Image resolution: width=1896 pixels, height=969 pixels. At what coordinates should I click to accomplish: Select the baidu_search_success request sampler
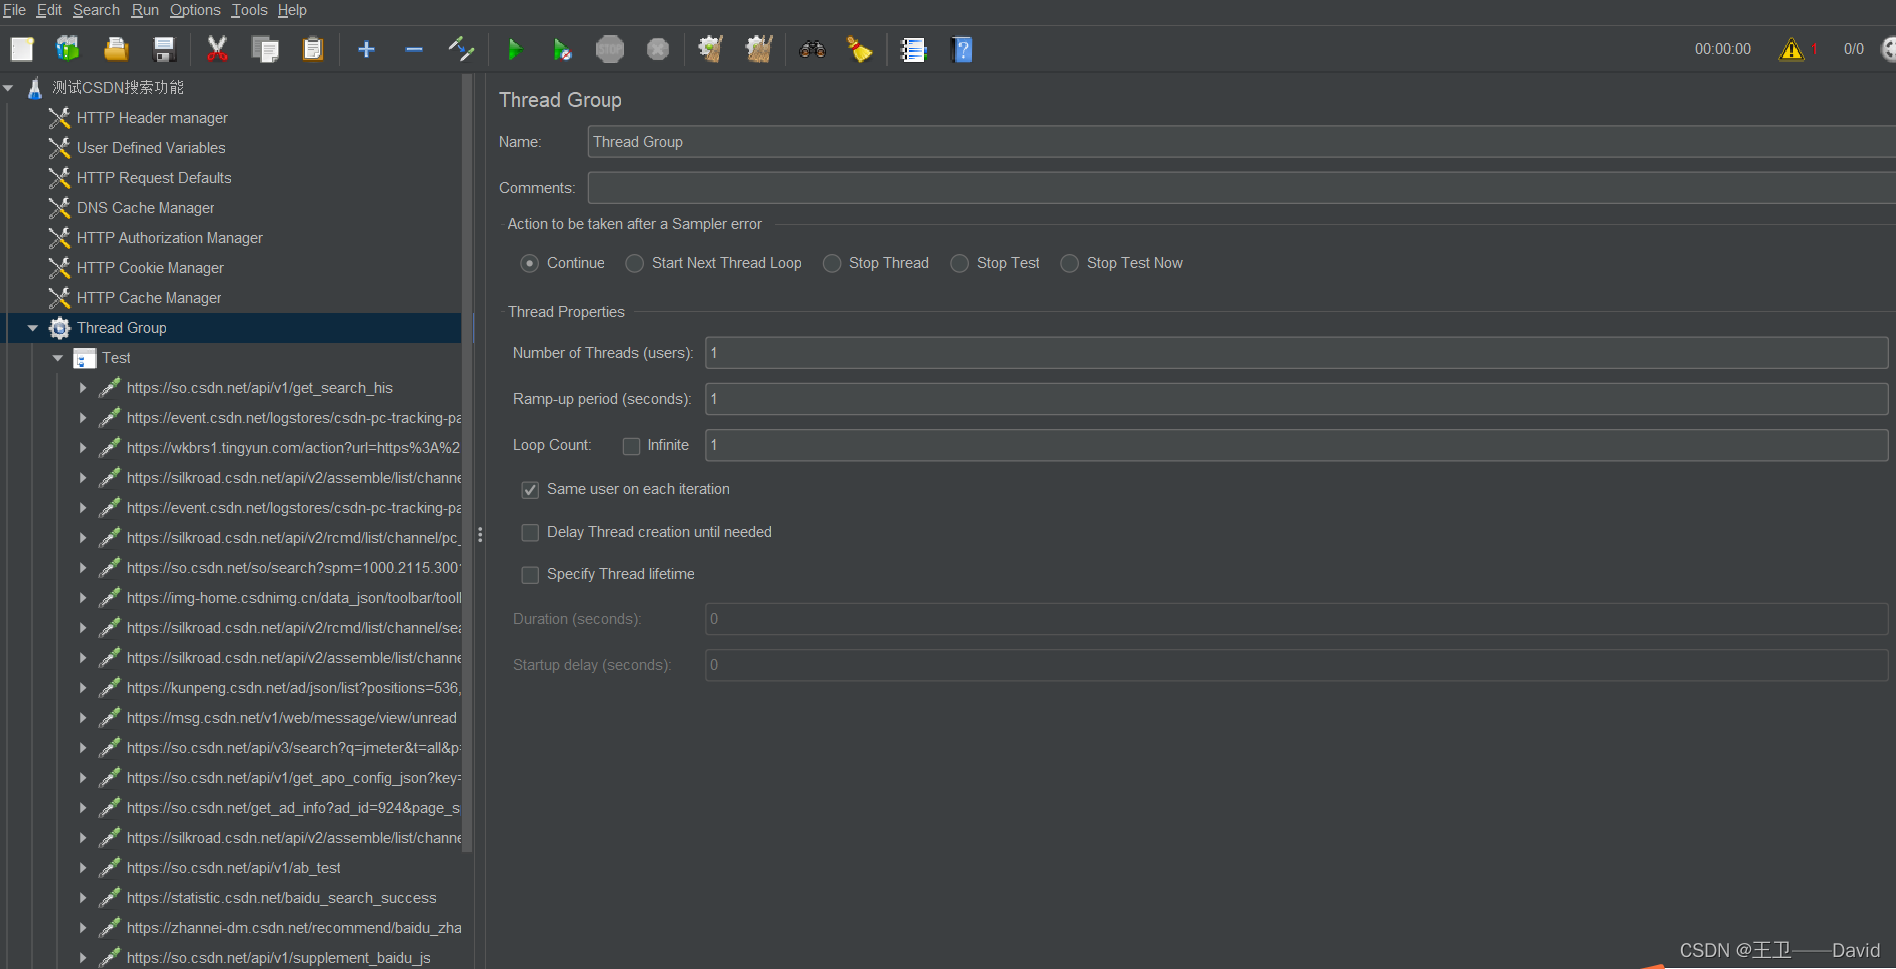pyautogui.click(x=281, y=898)
